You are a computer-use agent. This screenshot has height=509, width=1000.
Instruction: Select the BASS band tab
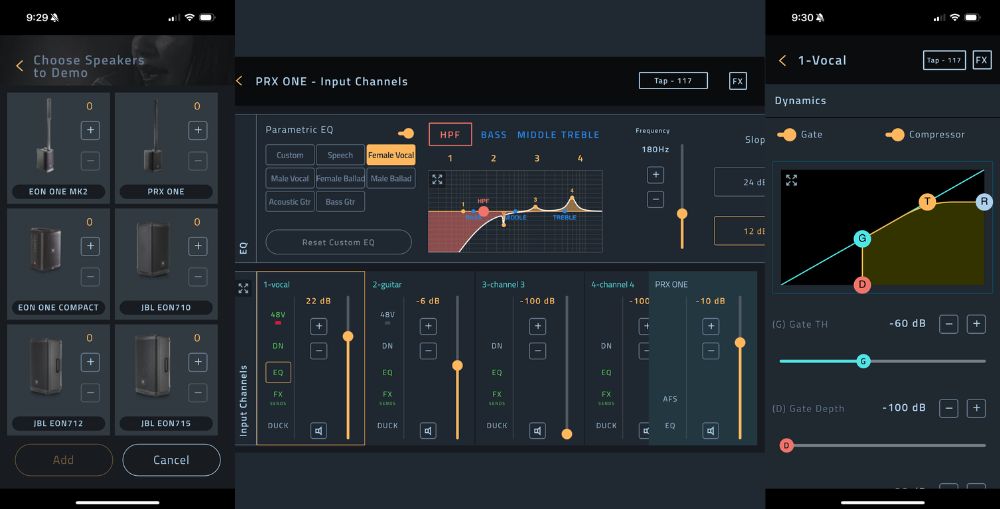coord(494,135)
